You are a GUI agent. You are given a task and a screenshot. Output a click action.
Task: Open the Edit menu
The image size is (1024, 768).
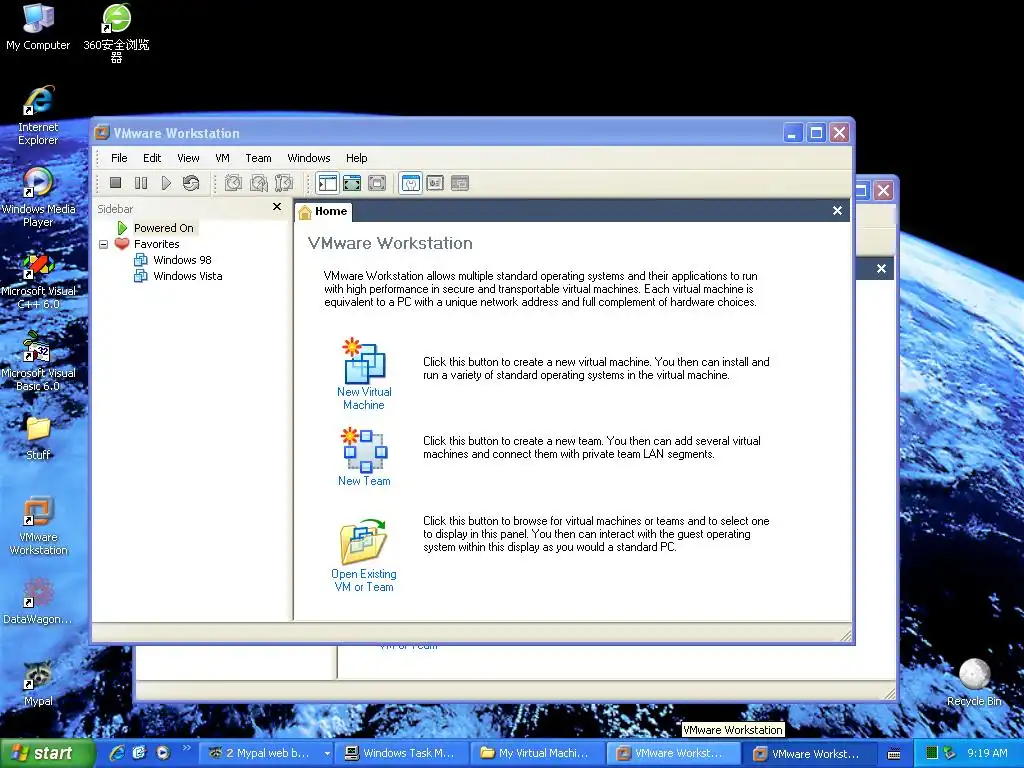152,158
